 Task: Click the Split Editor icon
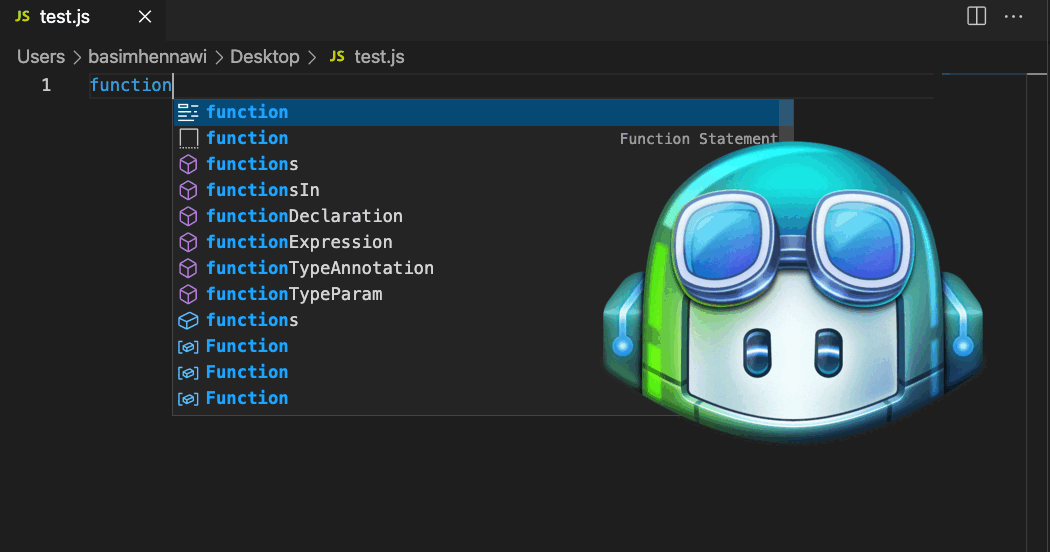coord(976,16)
